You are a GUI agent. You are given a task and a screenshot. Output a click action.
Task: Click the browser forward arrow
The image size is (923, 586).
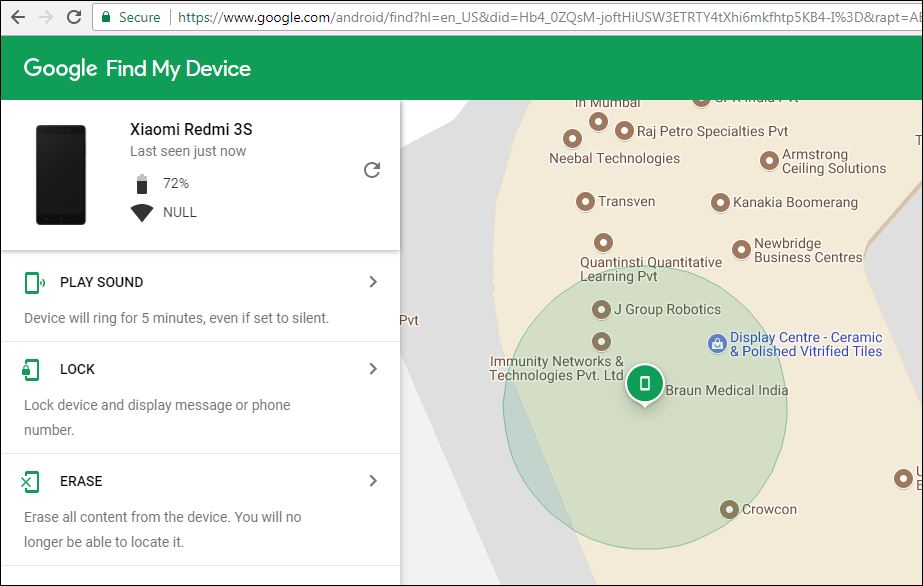tap(46, 17)
